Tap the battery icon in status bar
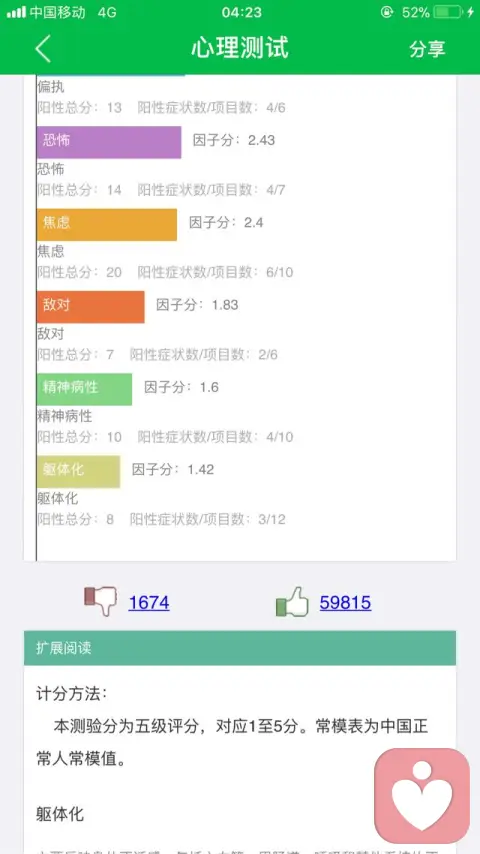The image size is (480, 854). click(x=448, y=12)
